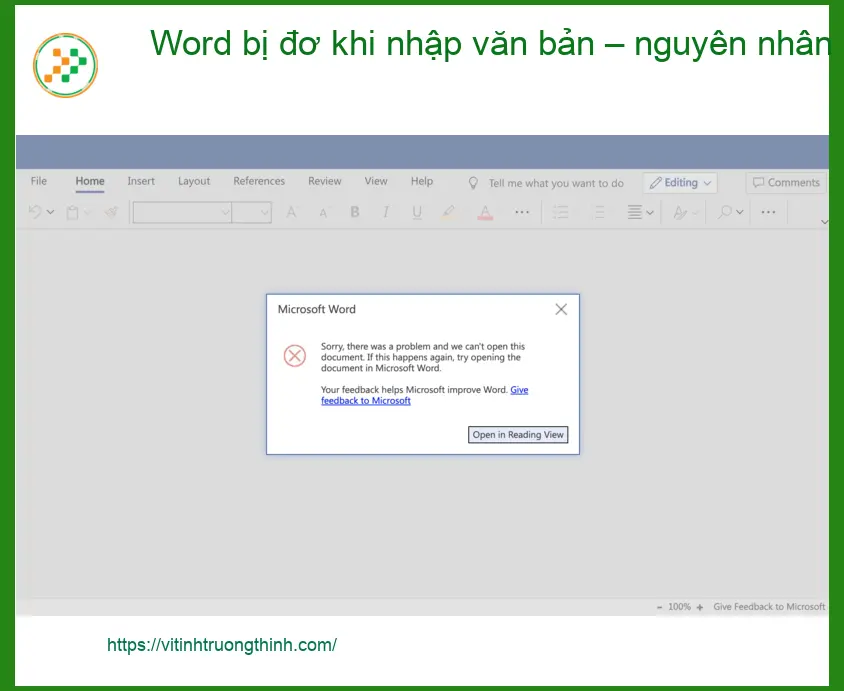Open the font size combo box
Image resolution: width=844 pixels, height=691 pixels.
pyautogui.click(x=251, y=213)
